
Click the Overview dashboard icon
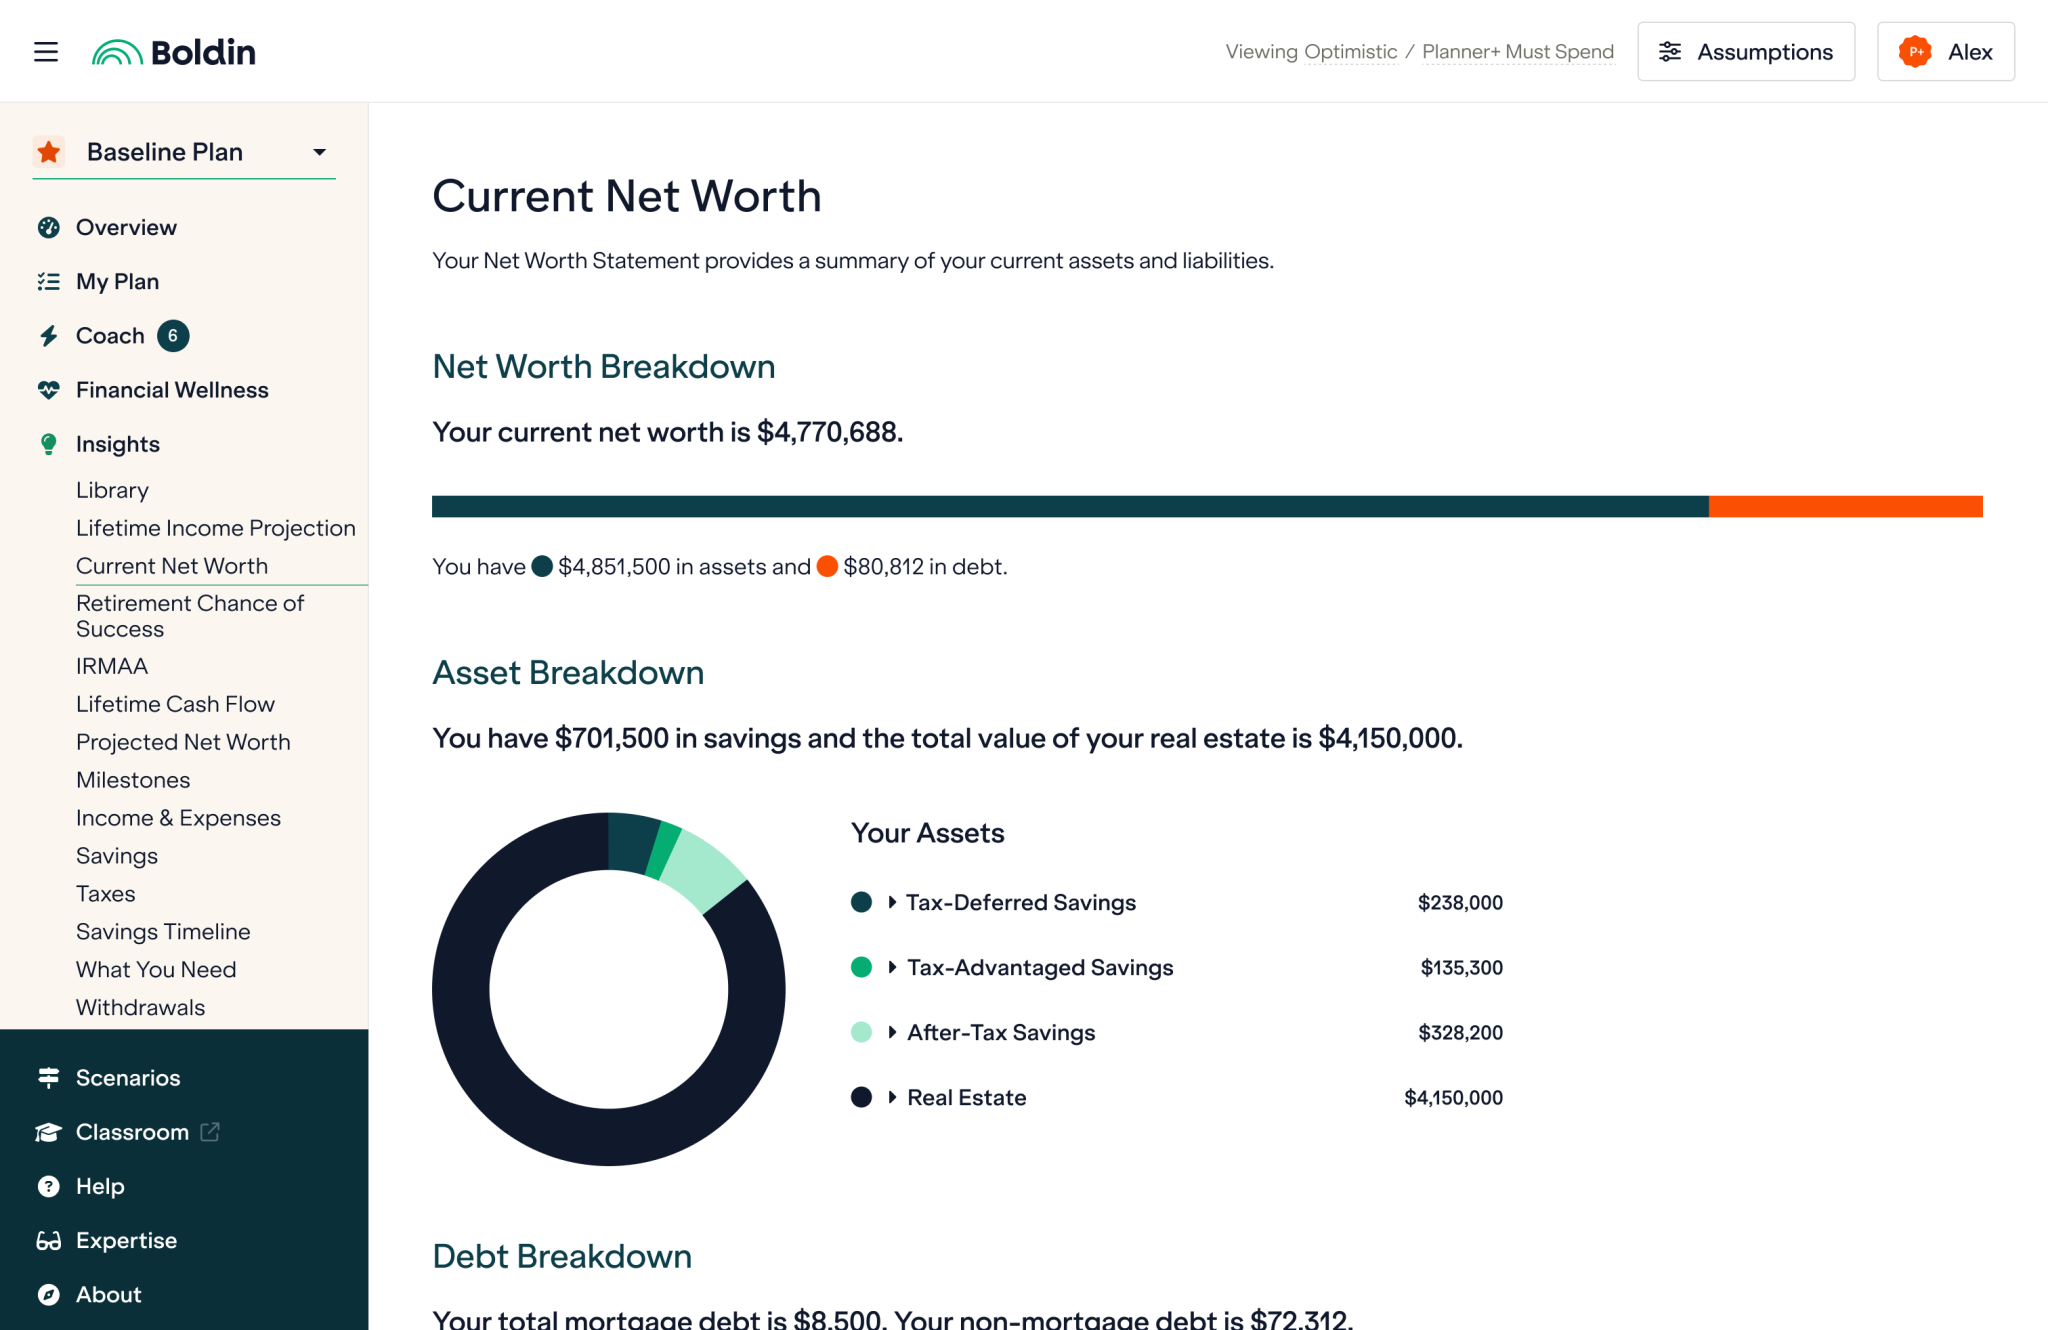48,227
